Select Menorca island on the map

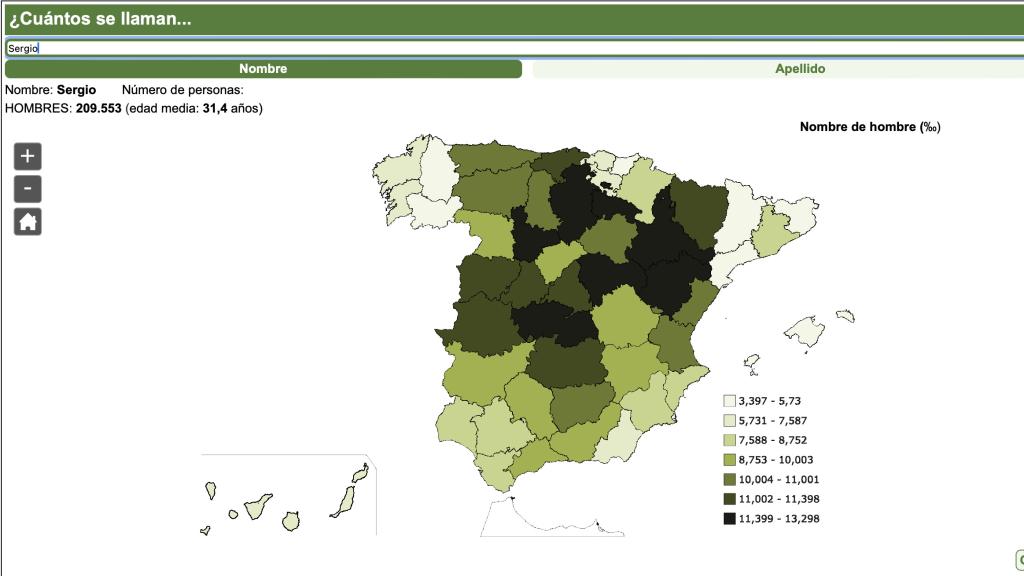(845, 316)
